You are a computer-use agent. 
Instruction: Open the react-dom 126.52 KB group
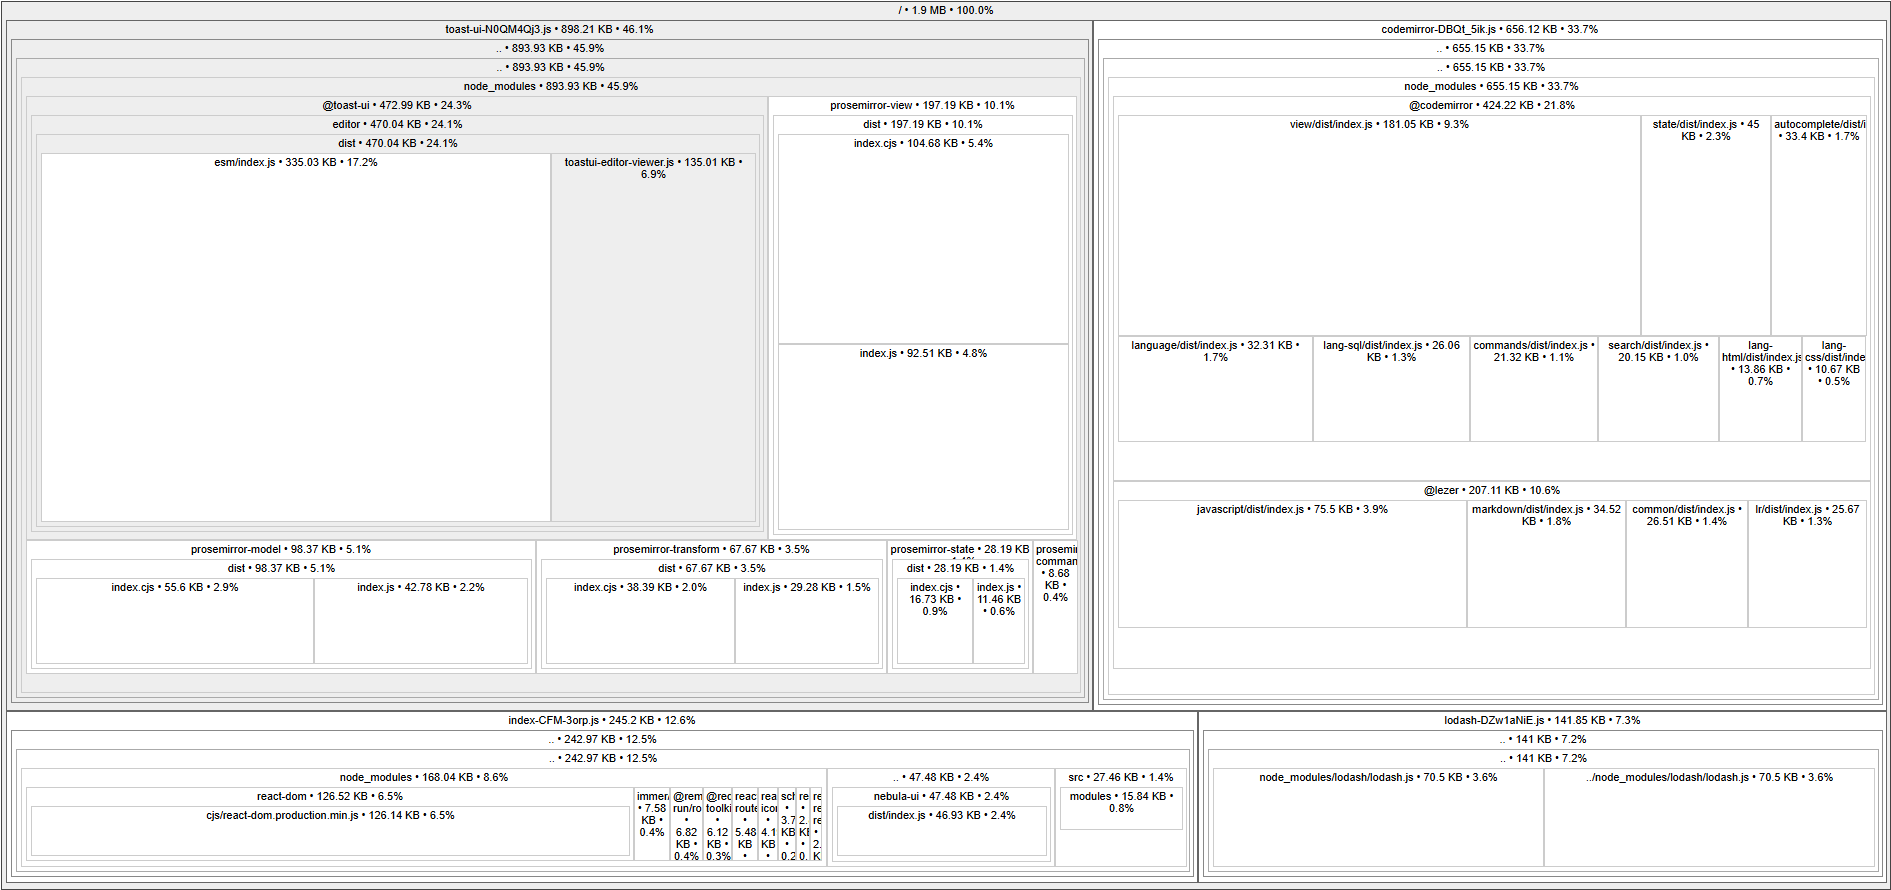pos(330,796)
